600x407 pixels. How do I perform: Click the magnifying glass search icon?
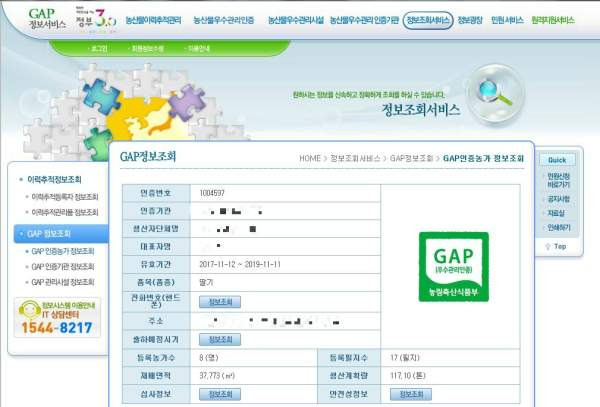coord(495,94)
